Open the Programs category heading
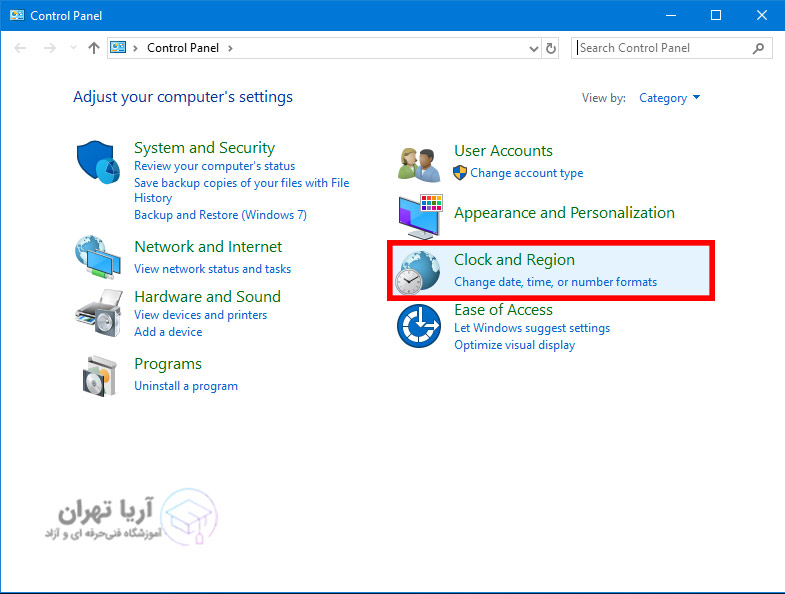 [168, 364]
